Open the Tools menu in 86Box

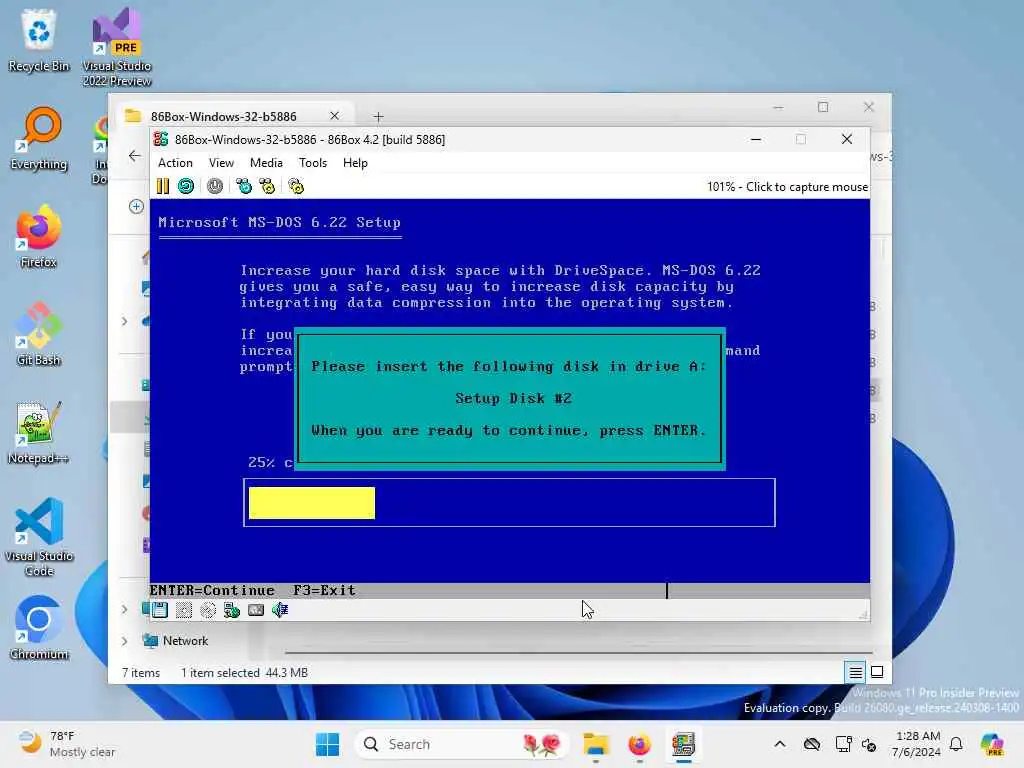313,163
